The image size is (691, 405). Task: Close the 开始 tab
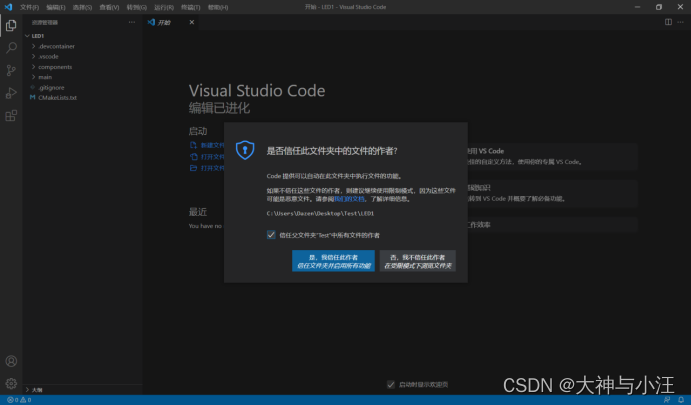[192, 22]
